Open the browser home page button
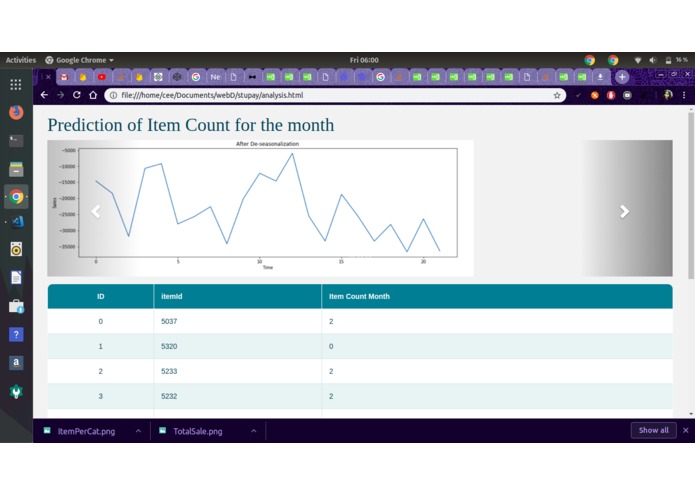Image resolution: width=695 pixels, height=494 pixels. 93,95
